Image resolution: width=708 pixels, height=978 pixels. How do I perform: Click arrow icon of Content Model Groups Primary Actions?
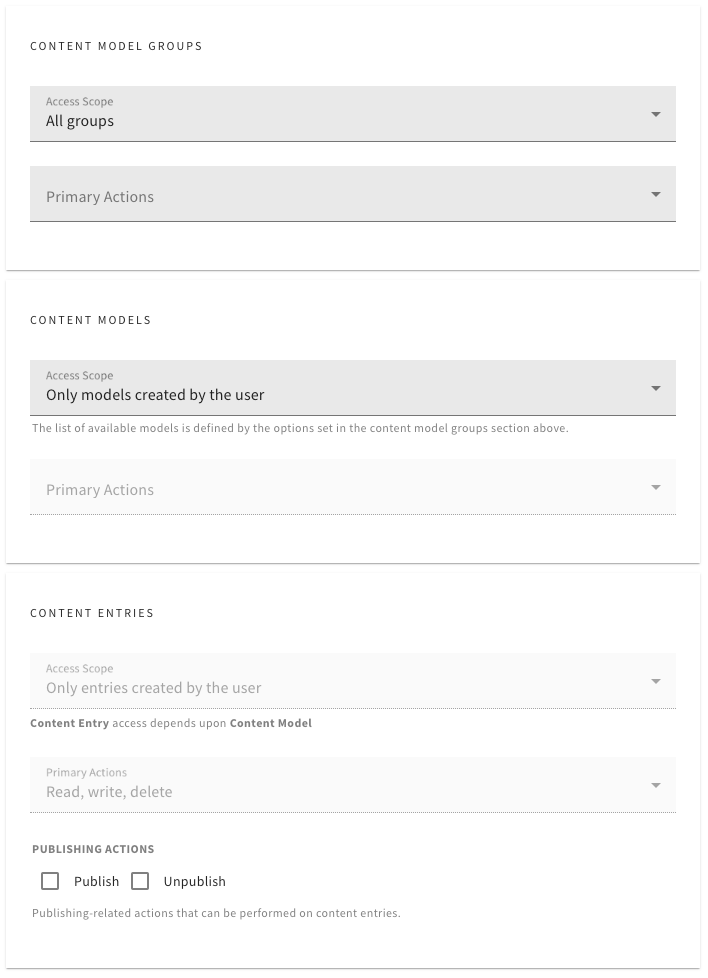[656, 195]
